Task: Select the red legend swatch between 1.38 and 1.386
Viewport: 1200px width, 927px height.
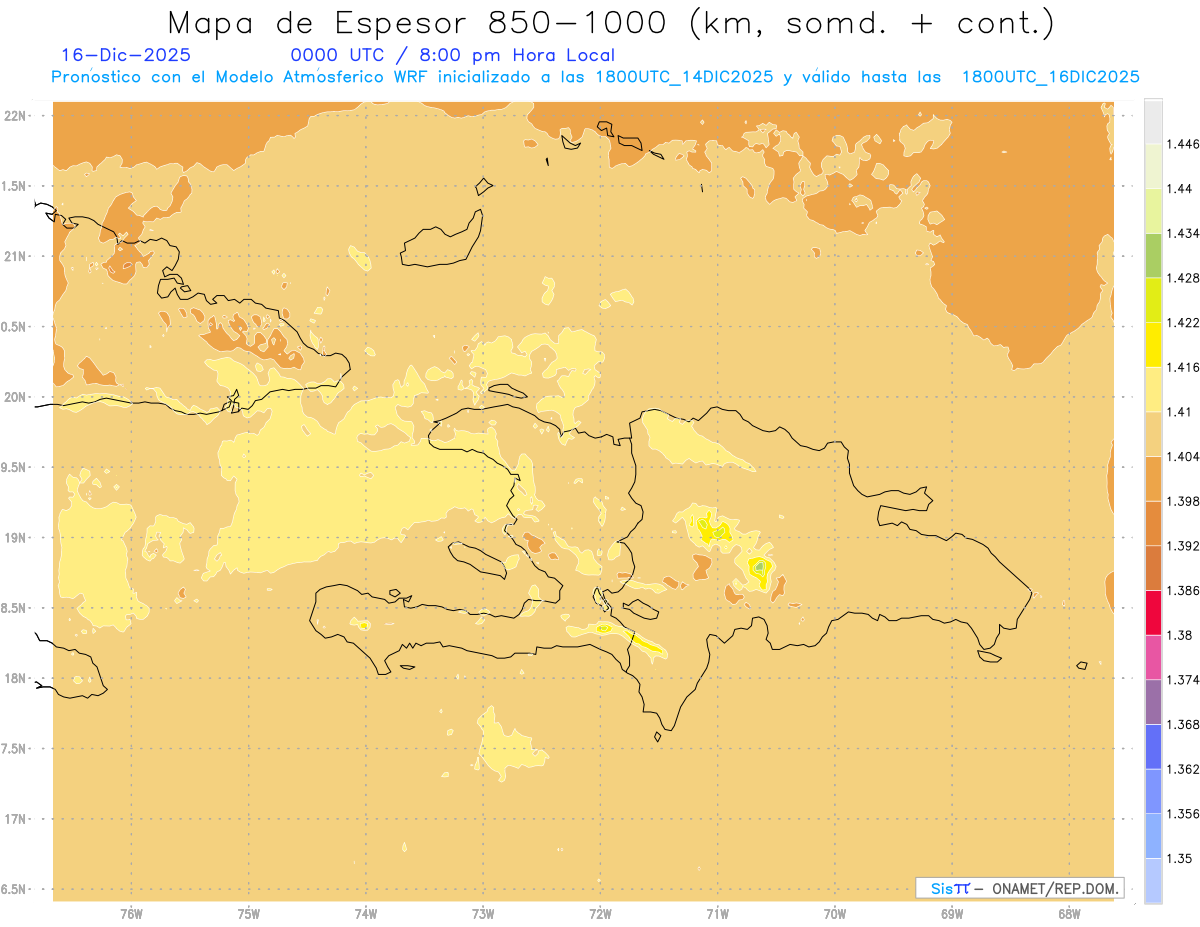Action: [1153, 612]
